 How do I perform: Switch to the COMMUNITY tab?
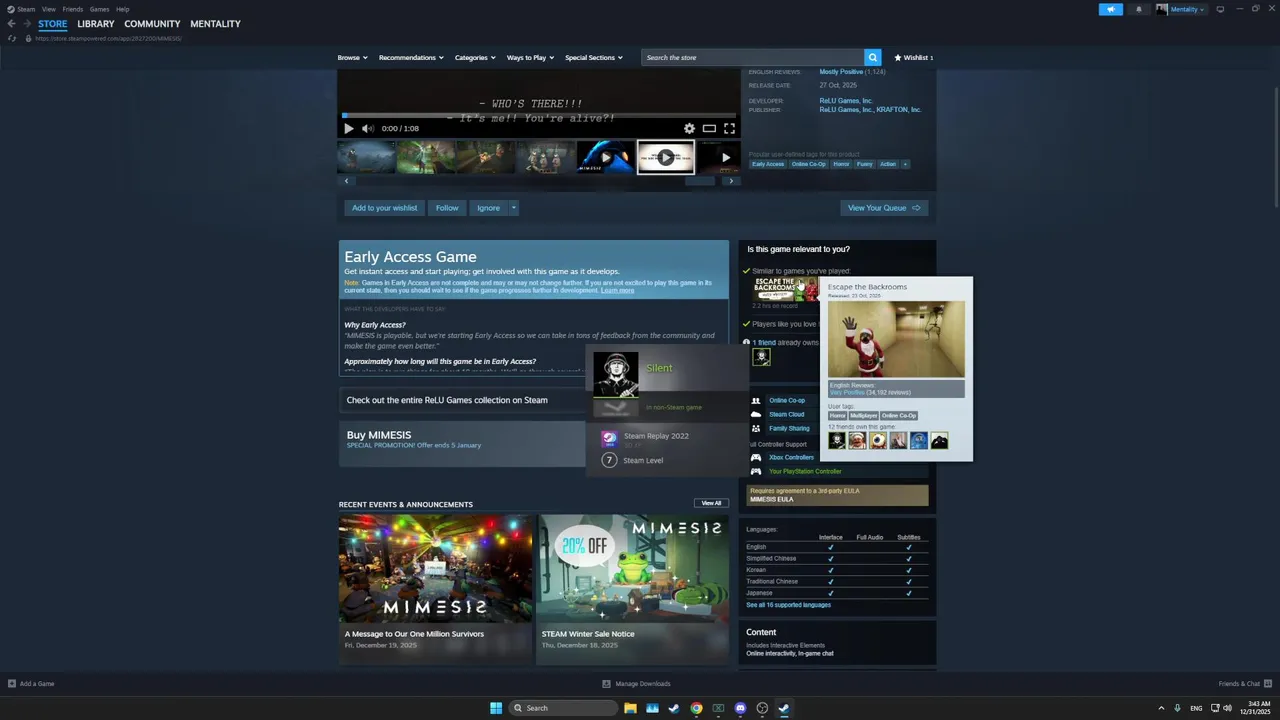[x=152, y=24]
